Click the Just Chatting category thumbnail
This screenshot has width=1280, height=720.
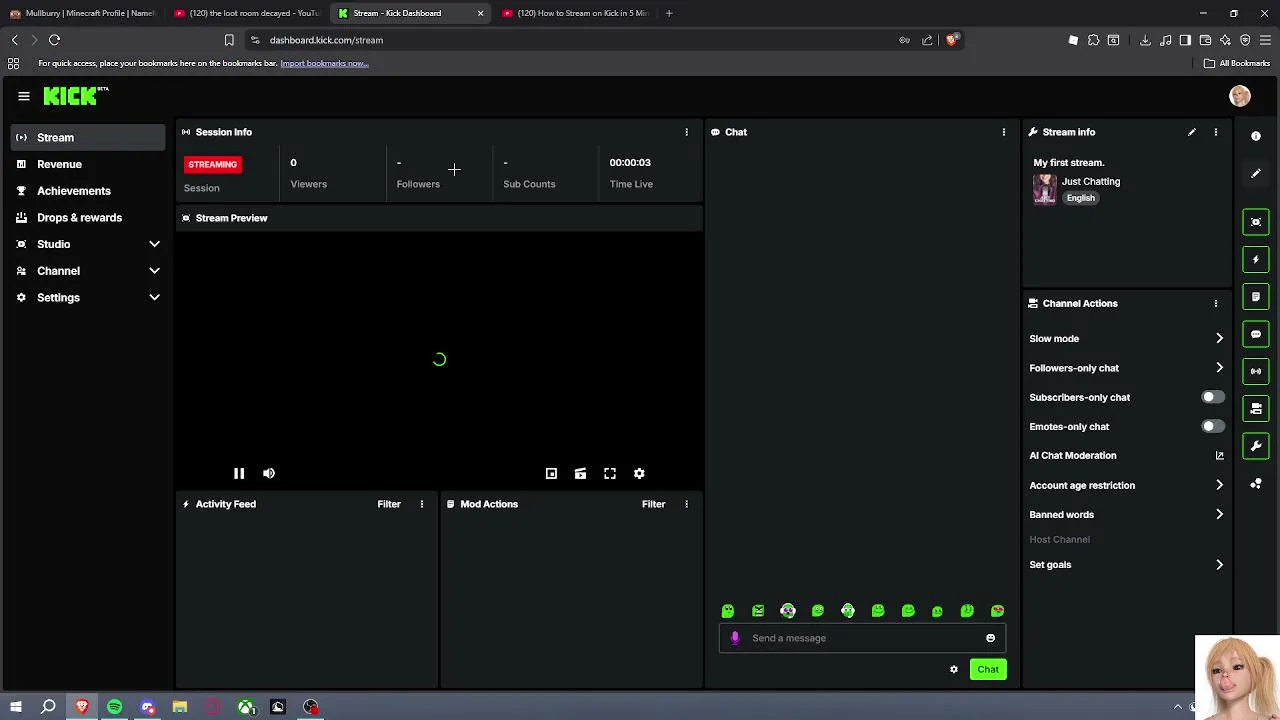pyautogui.click(x=1045, y=189)
